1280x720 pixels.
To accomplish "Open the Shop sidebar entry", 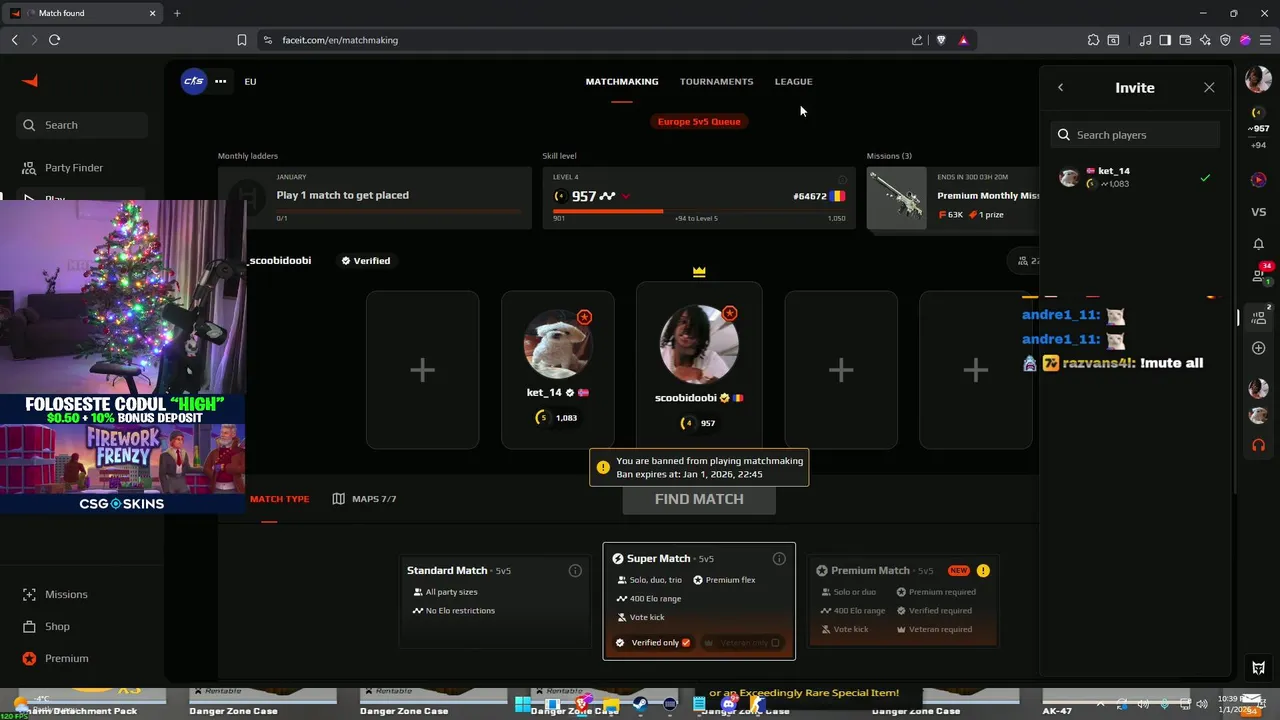I will coord(57,626).
